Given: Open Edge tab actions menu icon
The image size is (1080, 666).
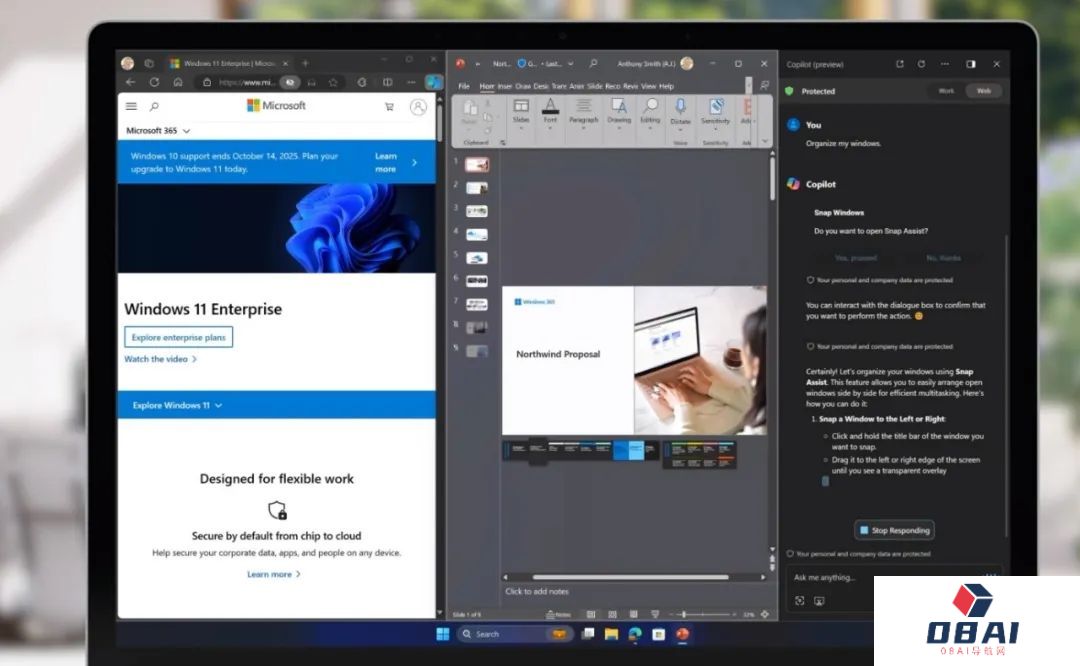Looking at the screenshot, I should [149, 63].
